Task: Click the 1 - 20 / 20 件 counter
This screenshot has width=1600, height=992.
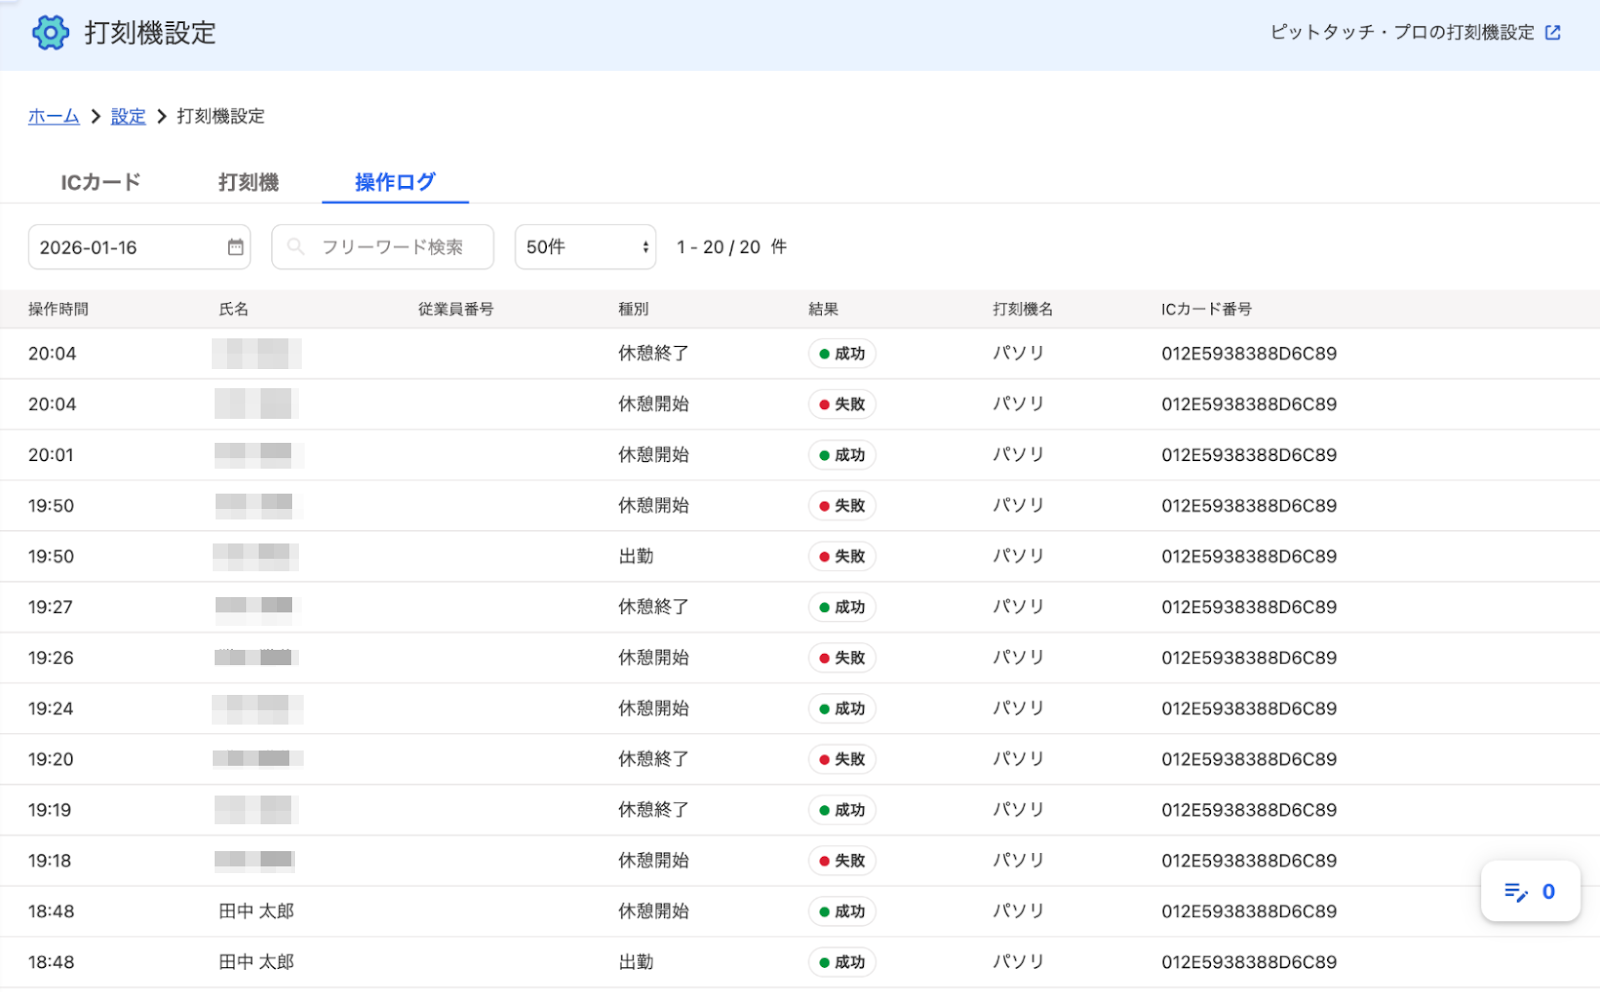Action: (x=732, y=247)
